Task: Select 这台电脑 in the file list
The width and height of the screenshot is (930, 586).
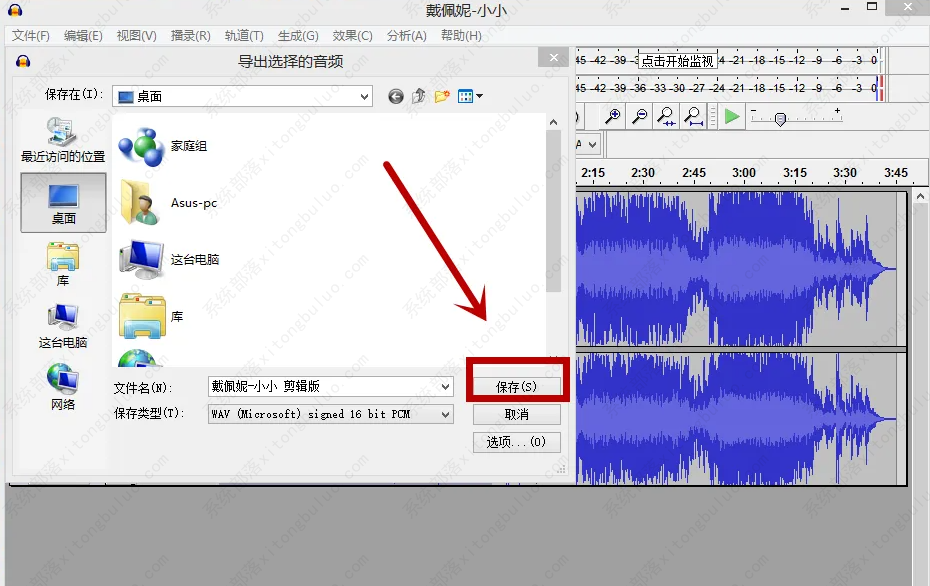Action: pyautogui.click(x=169, y=260)
